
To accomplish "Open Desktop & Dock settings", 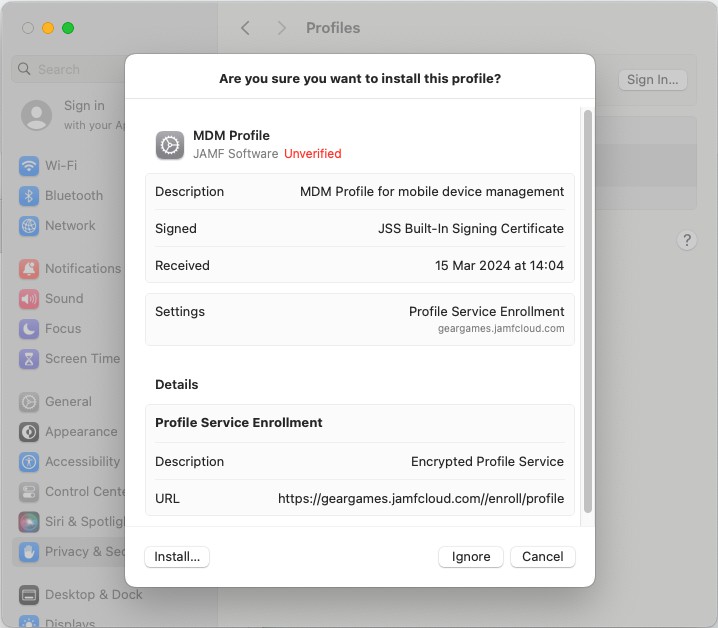I will pyautogui.click(x=93, y=595).
